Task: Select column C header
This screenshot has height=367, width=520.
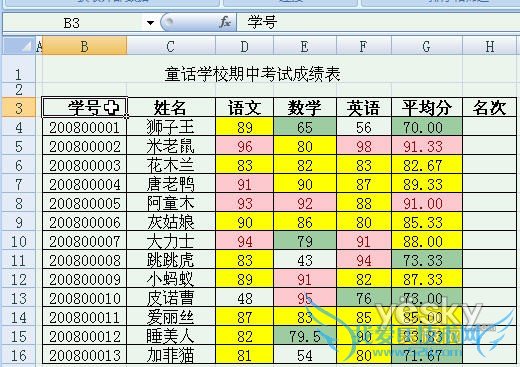Action: click(x=171, y=46)
